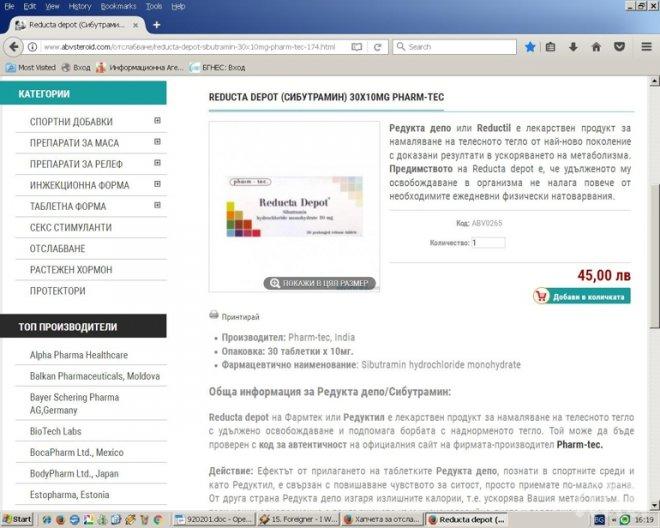This screenshot has width=660, height=528.
Task: Click the Добави в количката button
Action: 582,296
